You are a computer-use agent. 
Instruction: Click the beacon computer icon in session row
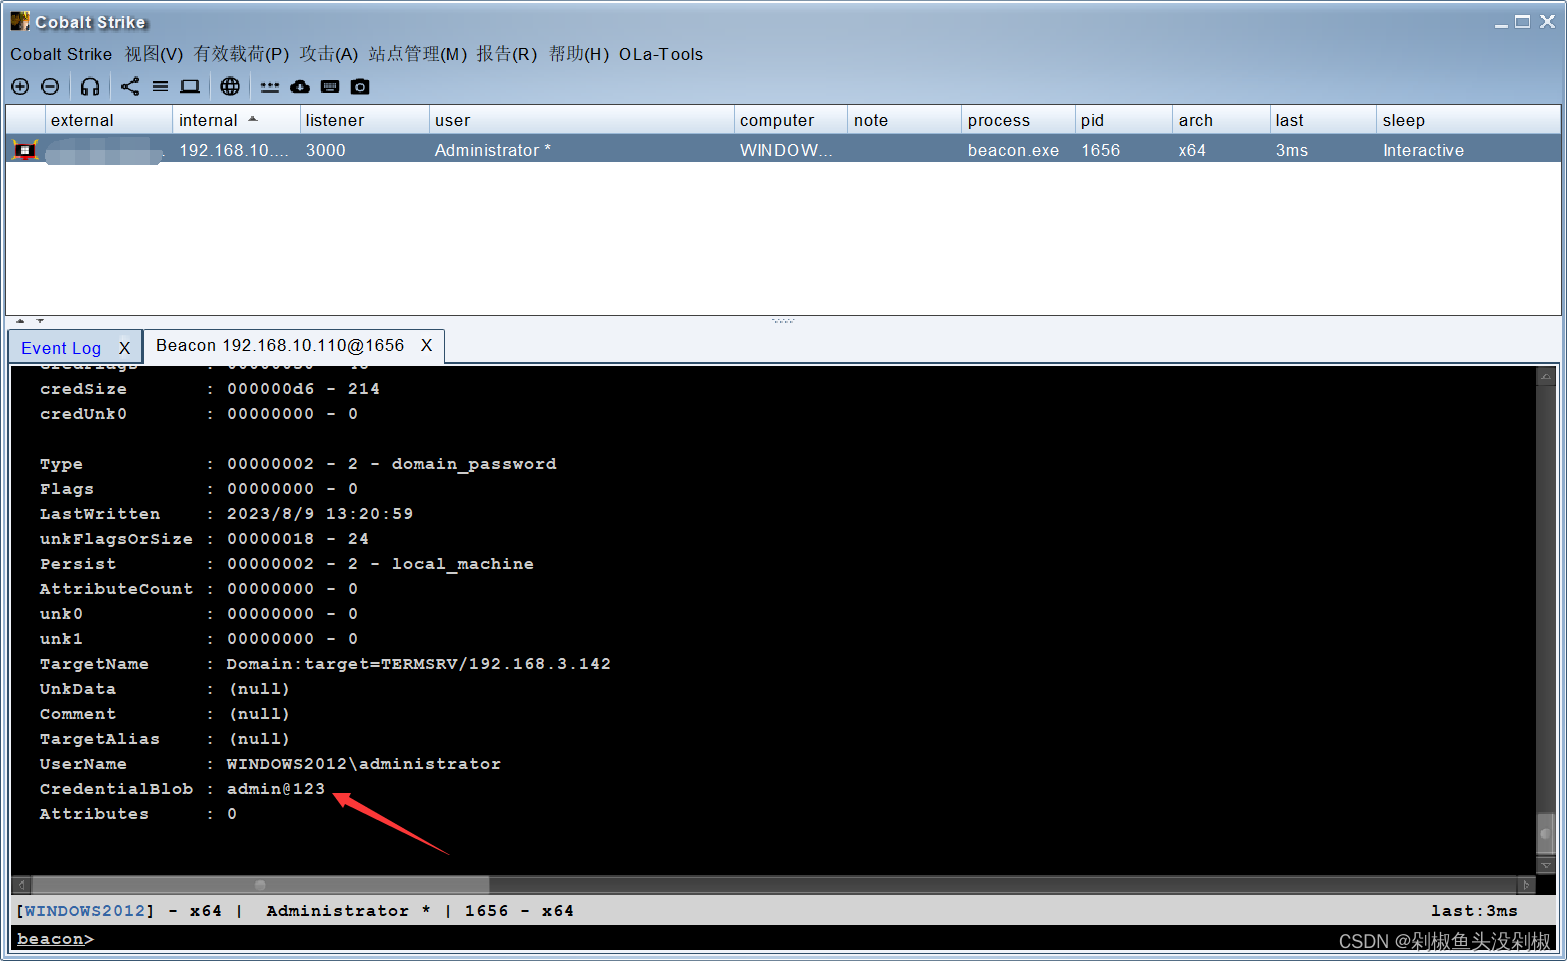(25, 150)
